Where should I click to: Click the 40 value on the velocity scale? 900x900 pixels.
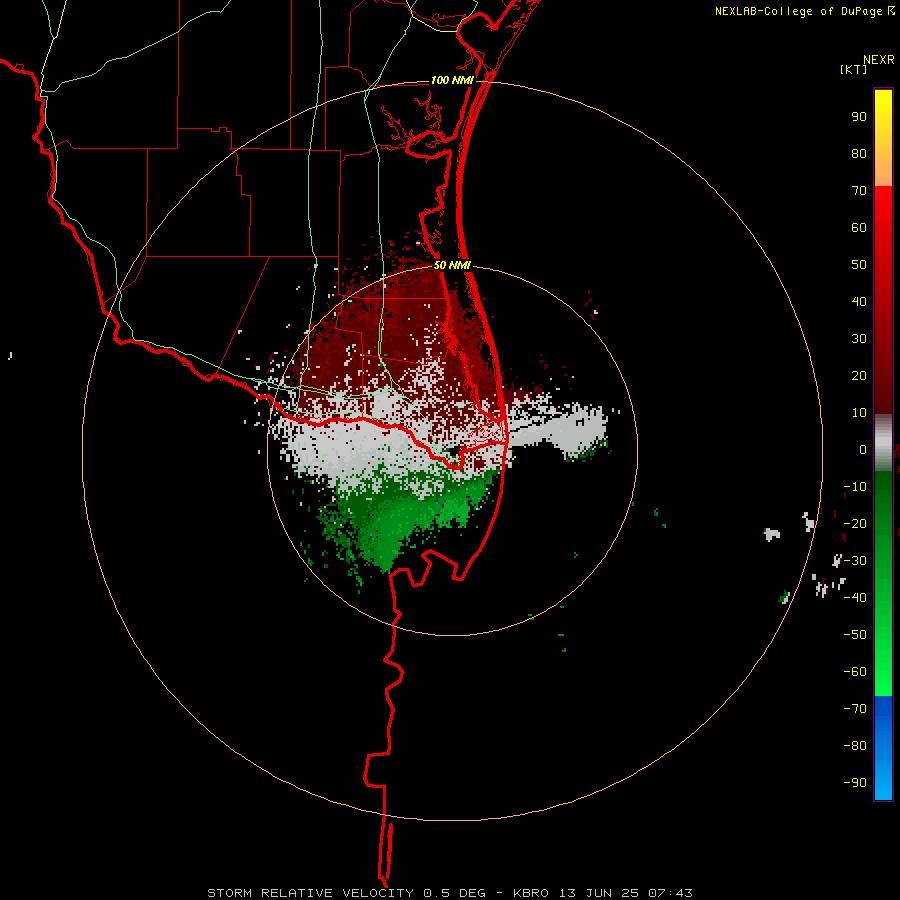pyautogui.click(x=859, y=302)
